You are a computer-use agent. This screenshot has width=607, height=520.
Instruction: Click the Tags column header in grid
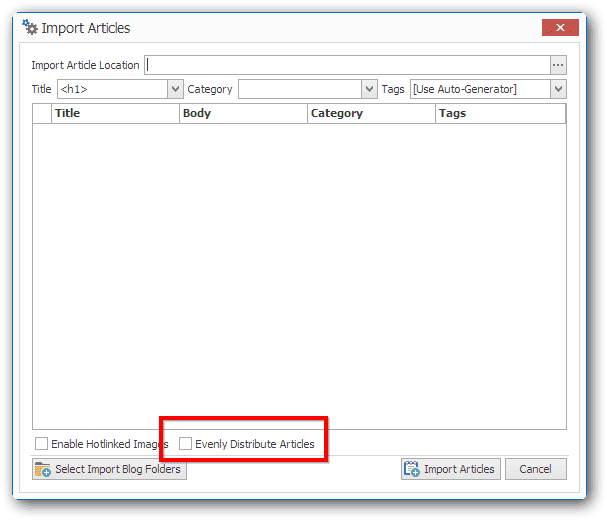point(501,113)
